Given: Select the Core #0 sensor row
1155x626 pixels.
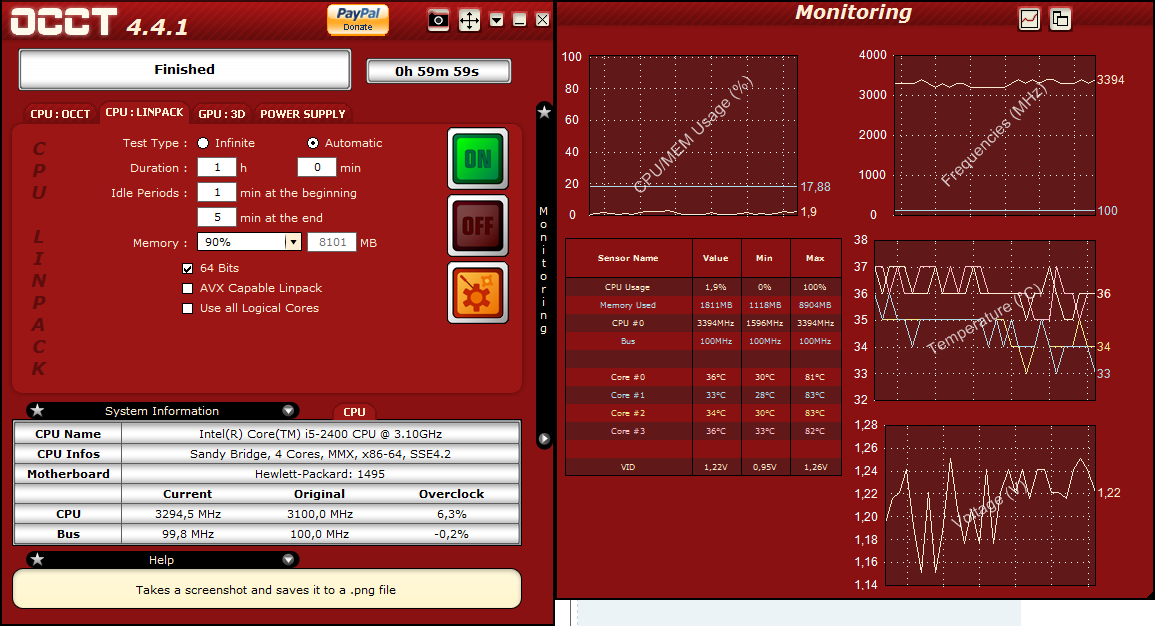Looking at the screenshot, I should [703, 377].
